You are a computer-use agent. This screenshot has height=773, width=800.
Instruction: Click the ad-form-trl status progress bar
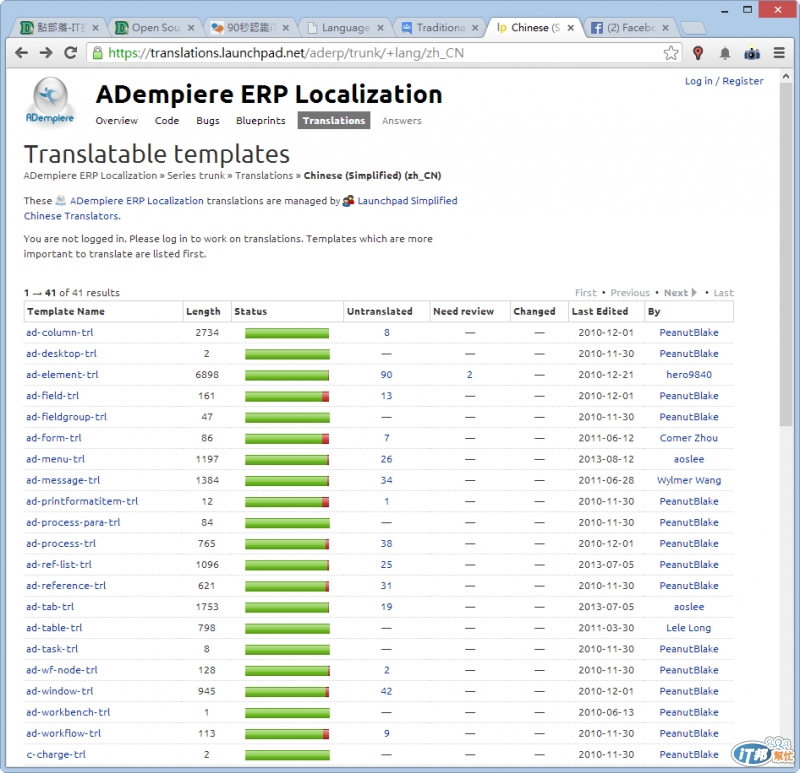click(x=287, y=438)
